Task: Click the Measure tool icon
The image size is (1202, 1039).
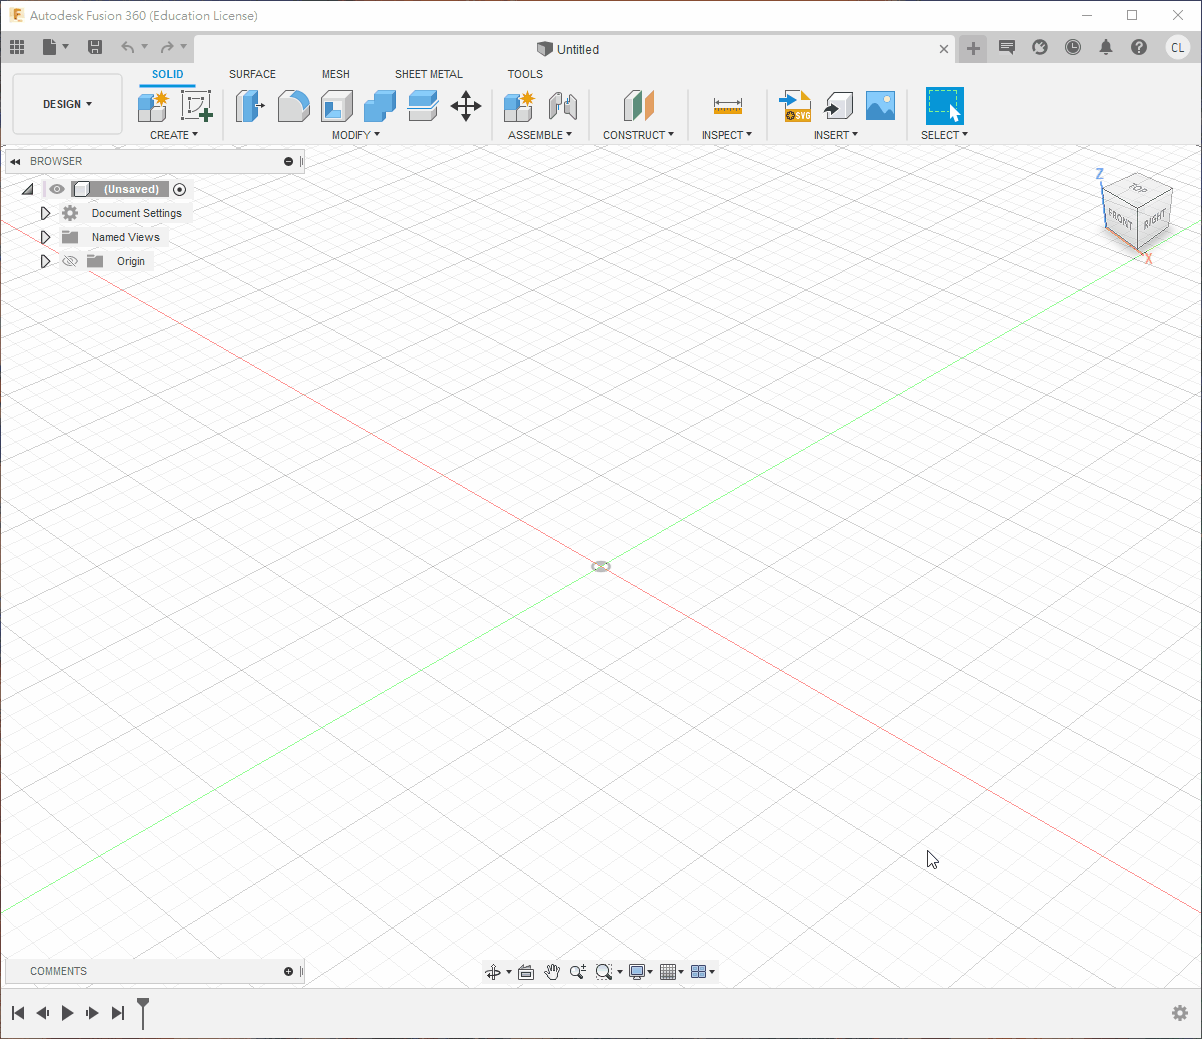Action: pos(727,106)
